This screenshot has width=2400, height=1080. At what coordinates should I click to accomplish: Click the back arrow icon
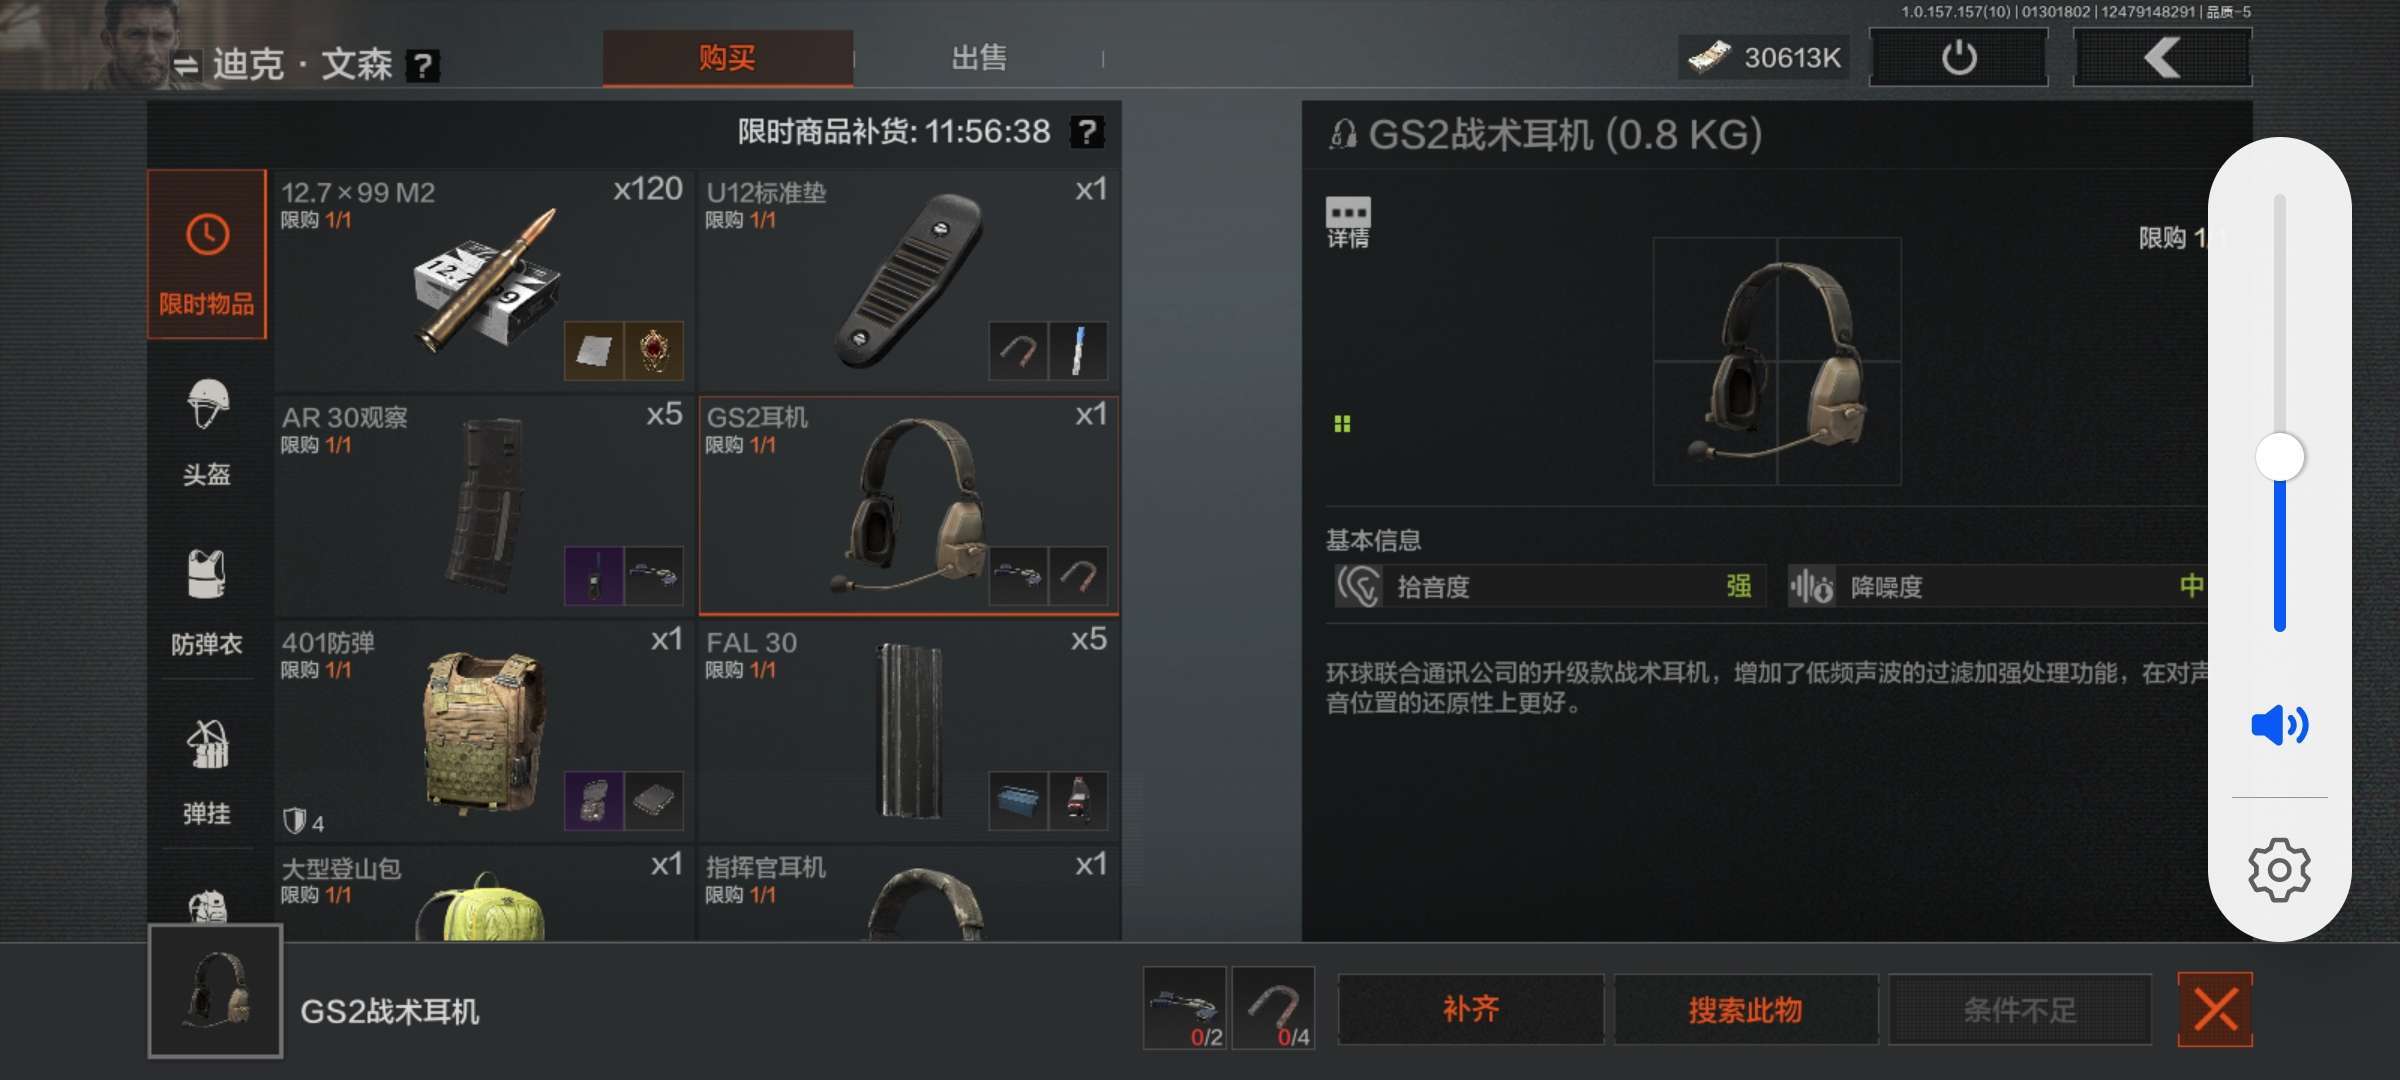2162,58
